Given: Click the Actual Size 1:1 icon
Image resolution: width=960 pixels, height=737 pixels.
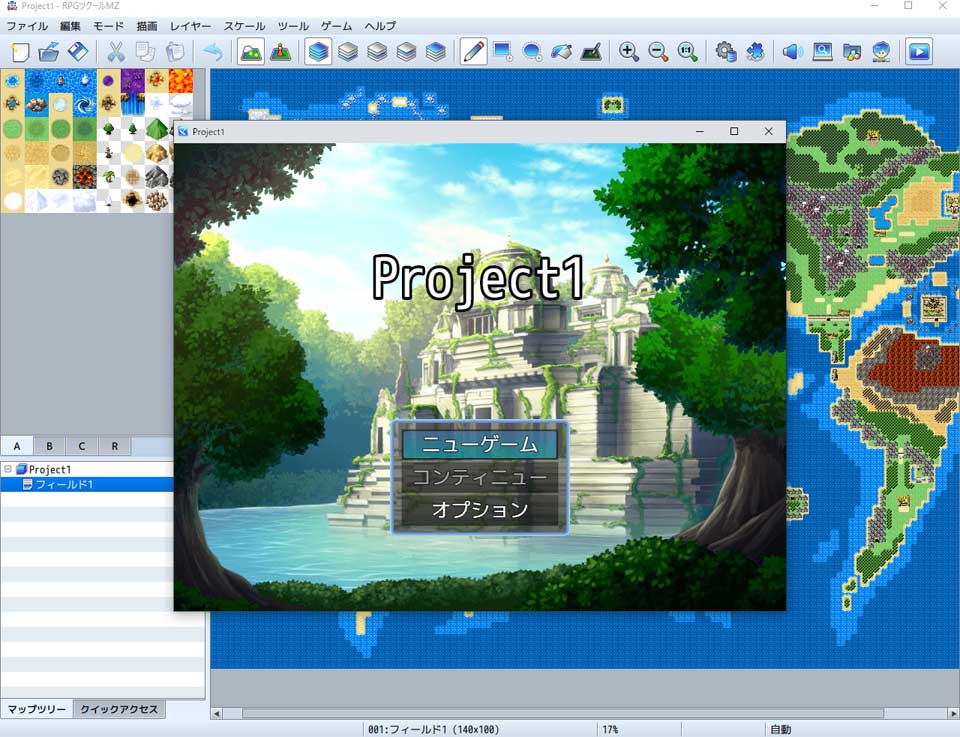Looking at the screenshot, I should tap(688, 51).
